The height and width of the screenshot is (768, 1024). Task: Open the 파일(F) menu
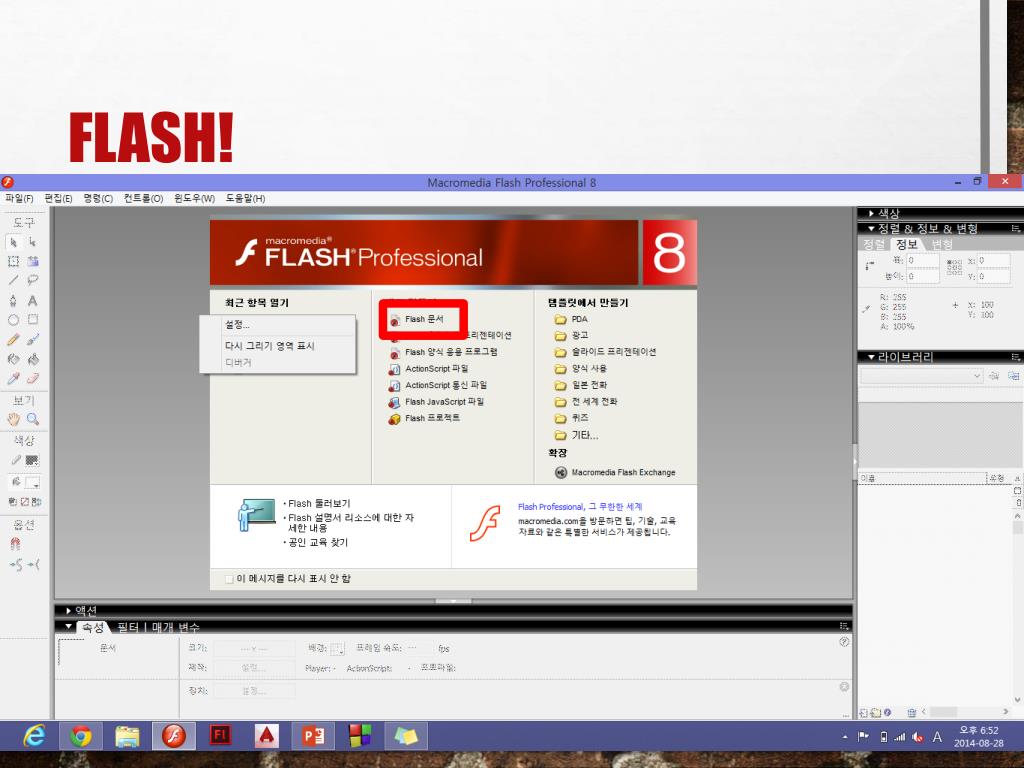click(x=19, y=198)
